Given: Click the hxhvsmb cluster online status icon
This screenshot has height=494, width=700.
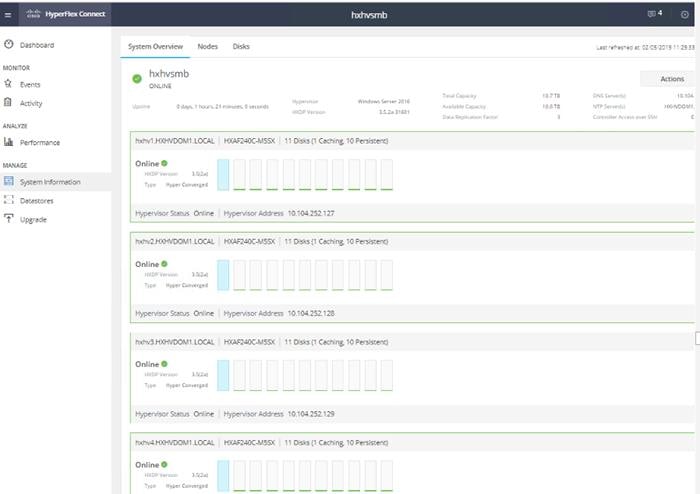Looking at the screenshot, I should click(137, 79).
